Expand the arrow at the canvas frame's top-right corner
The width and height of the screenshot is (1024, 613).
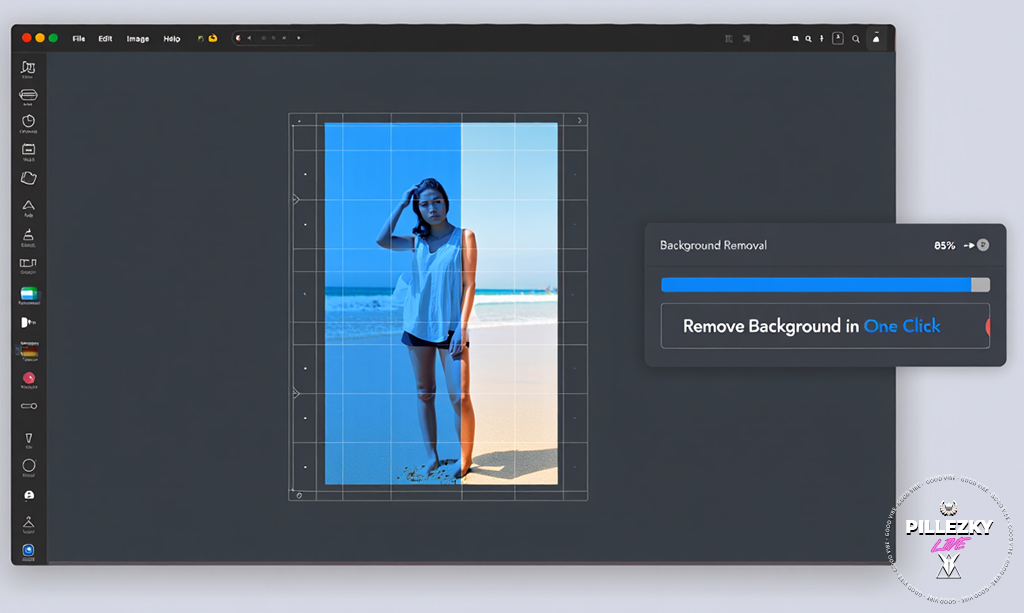(579, 120)
